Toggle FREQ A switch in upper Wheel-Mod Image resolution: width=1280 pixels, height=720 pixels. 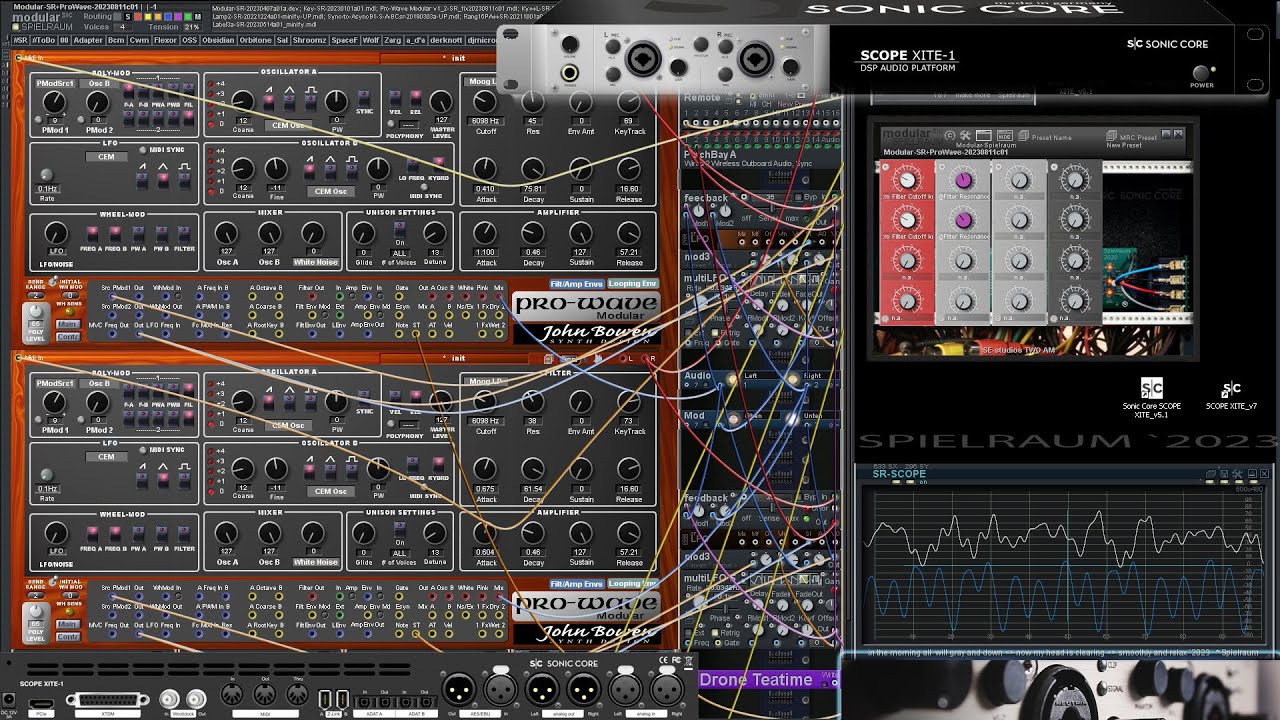[93, 236]
